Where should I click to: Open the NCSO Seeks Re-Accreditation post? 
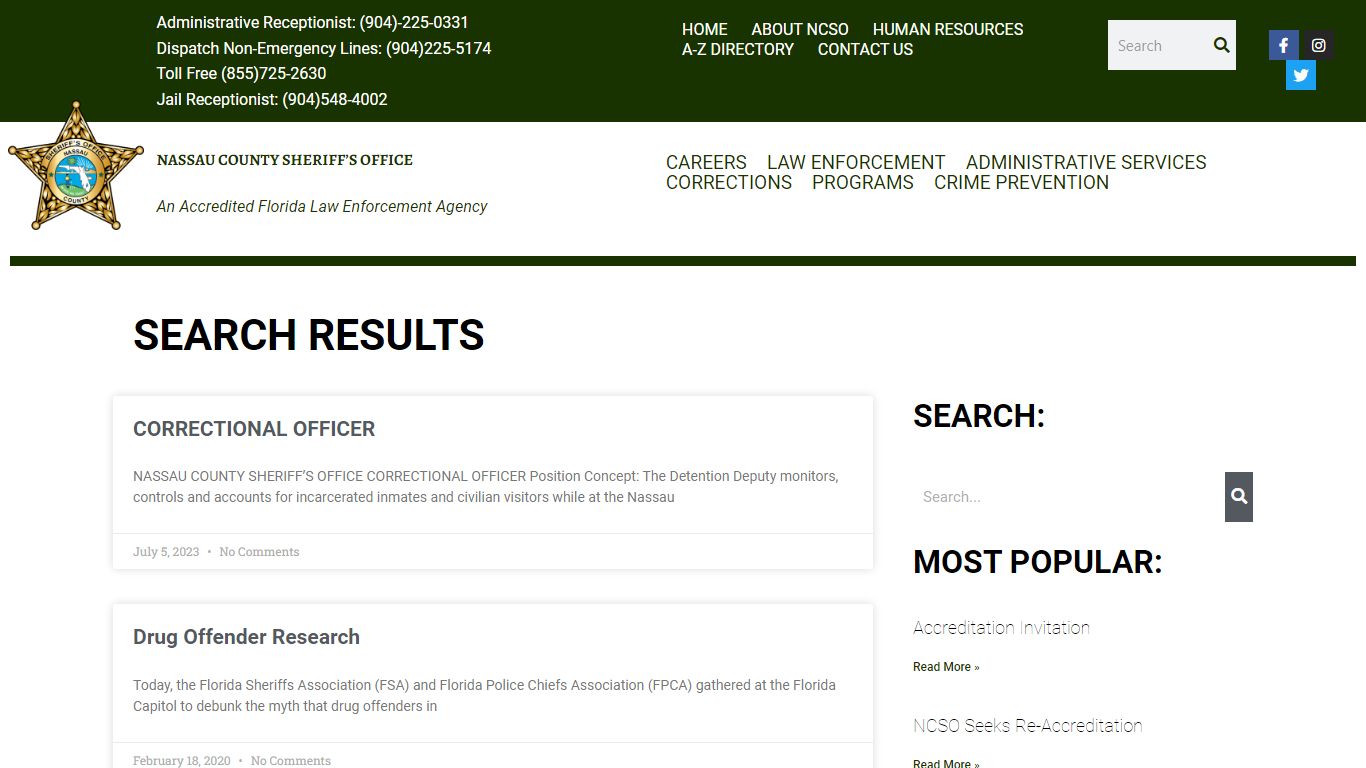tap(1027, 726)
